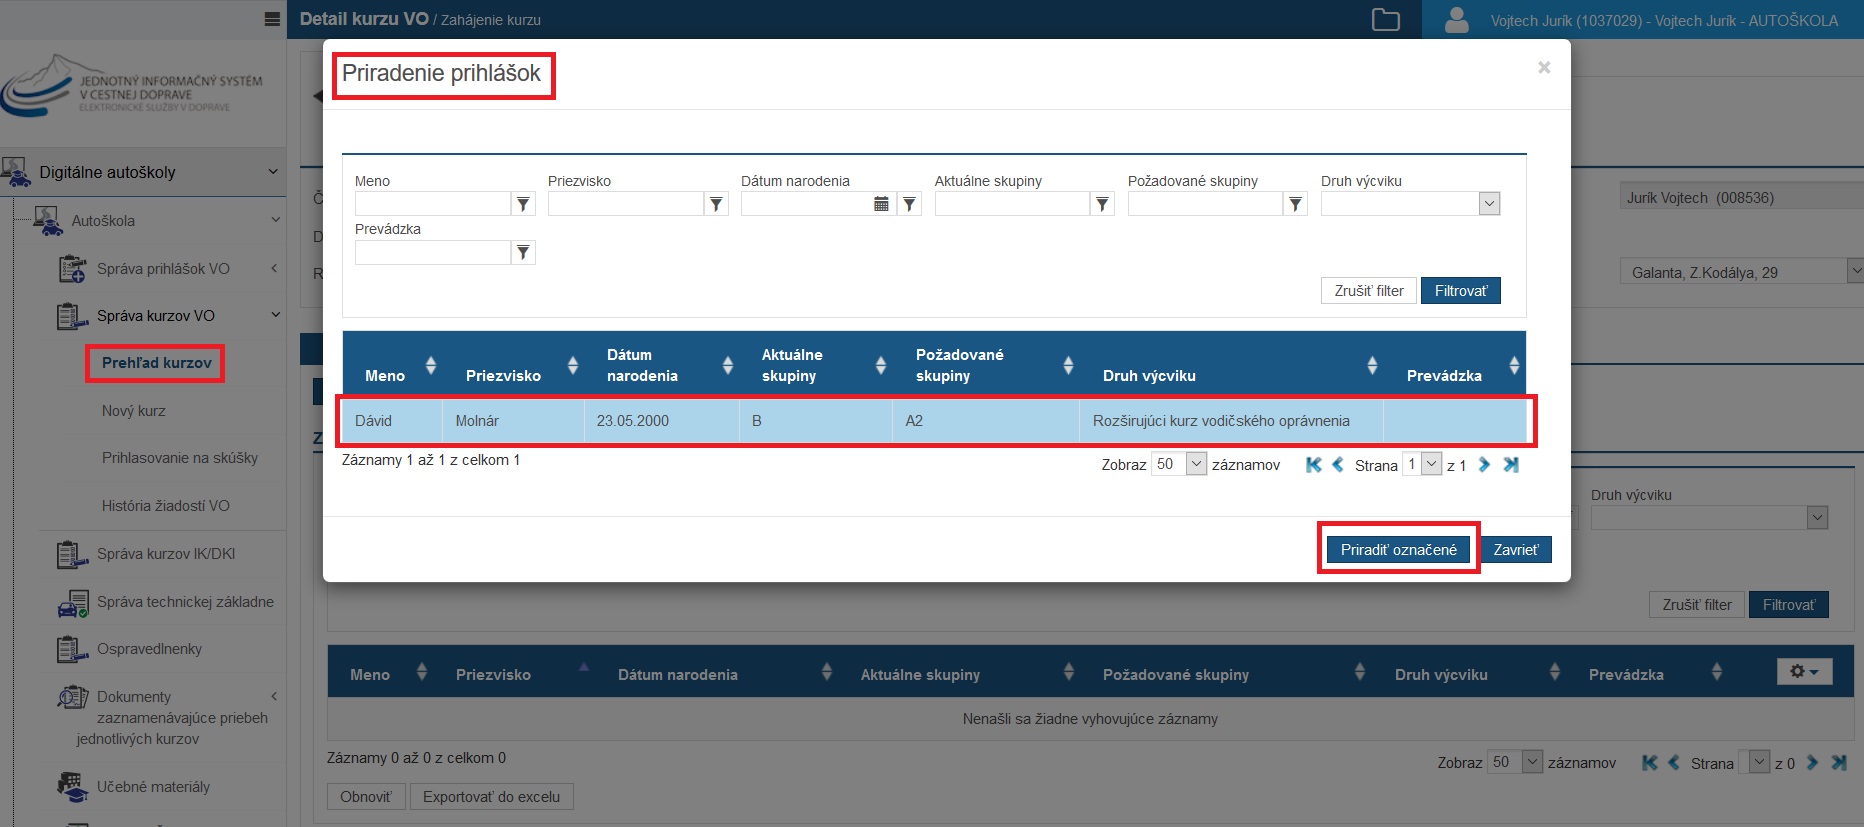Go to the last page of modal records
The height and width of the screenshot is (827, 1864).
(1511, 465)
